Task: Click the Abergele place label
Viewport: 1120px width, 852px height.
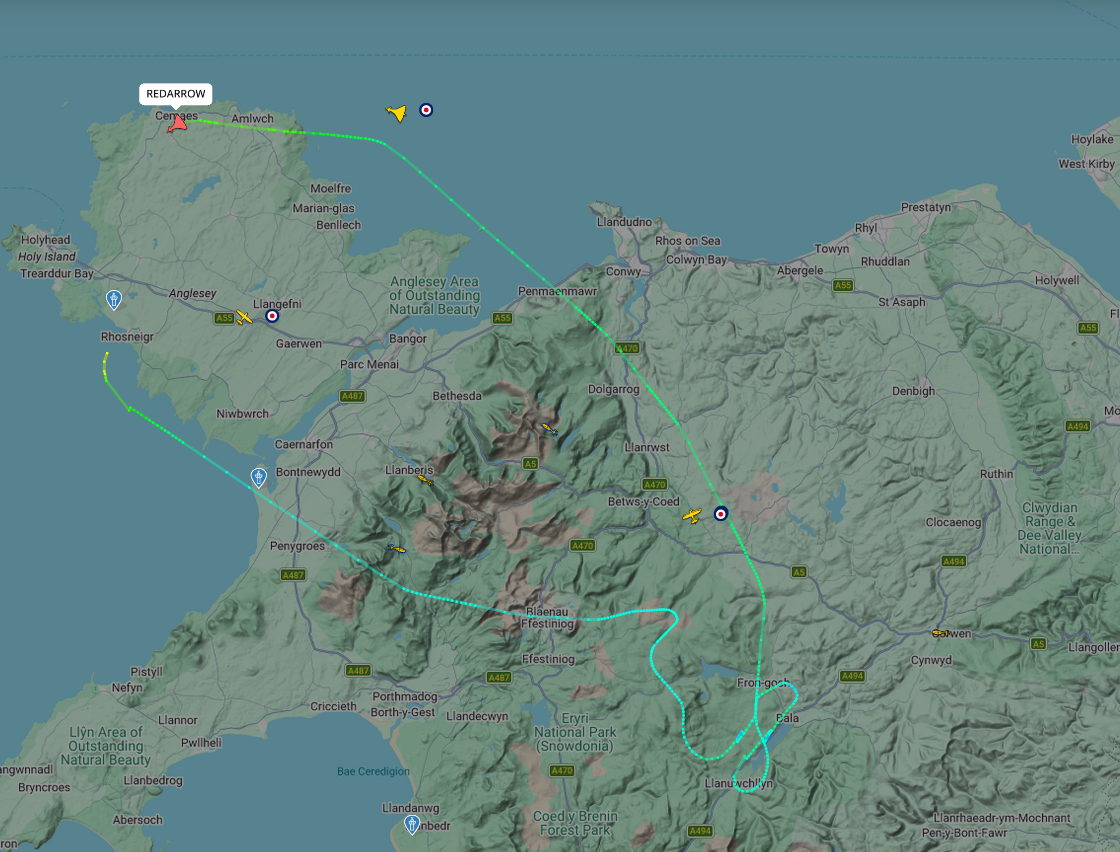Action: coord(800,271)
